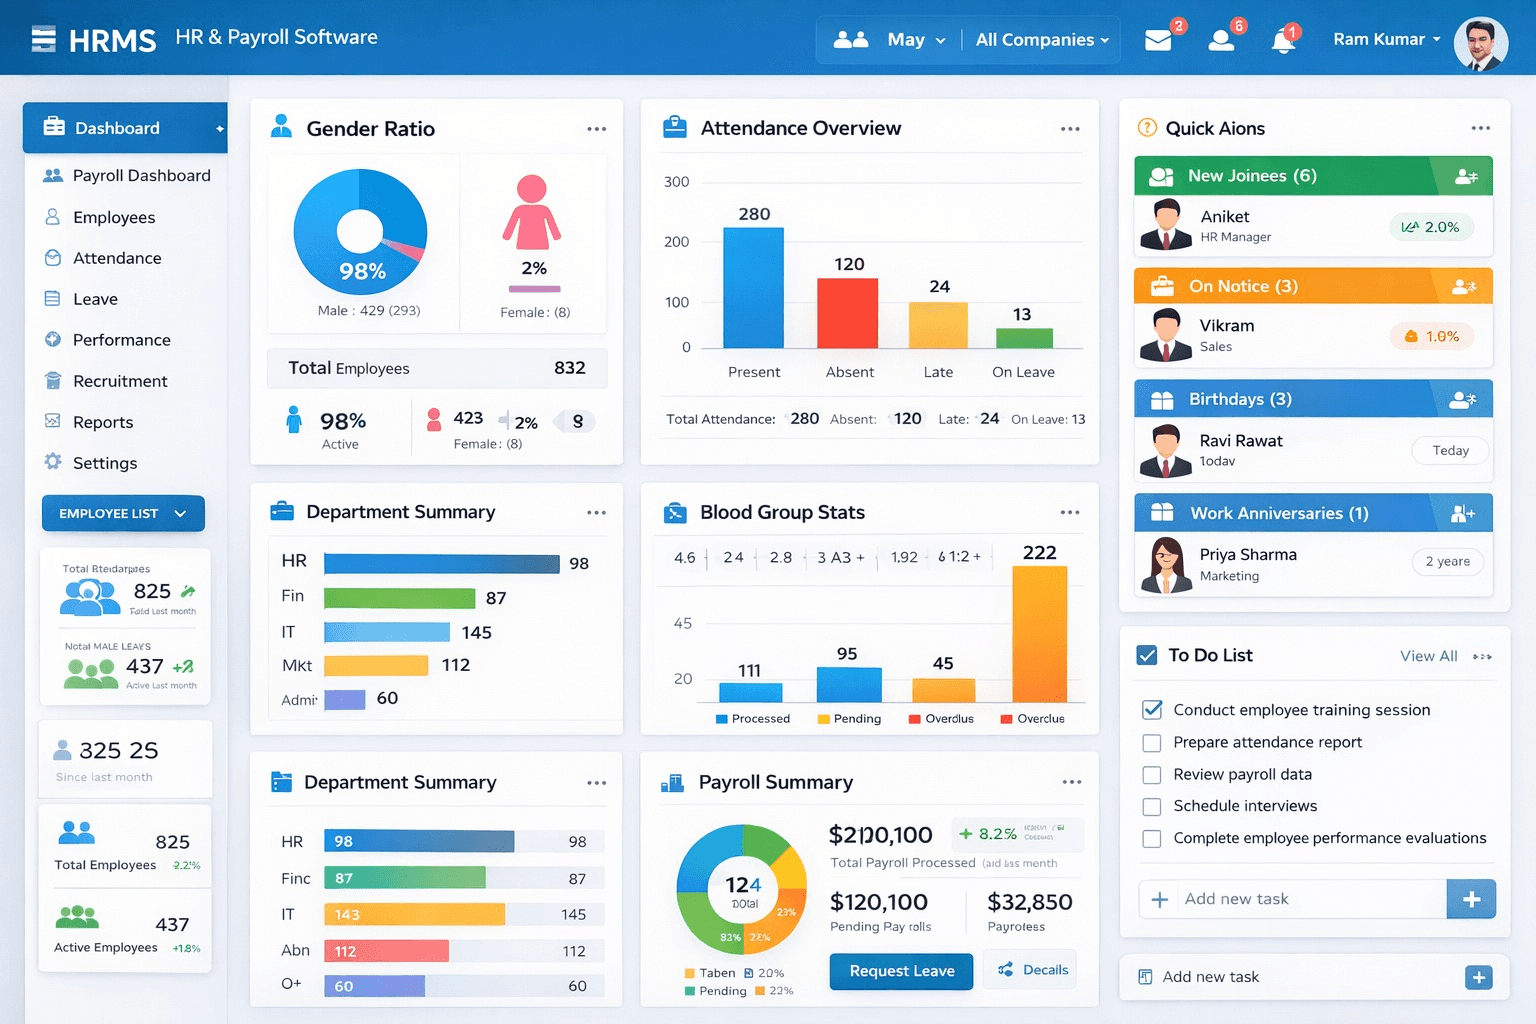Open the bottom Department Summary options ellipsis
The height and width of the screenshot is (1024, 1536).
[x=597, y=783]
